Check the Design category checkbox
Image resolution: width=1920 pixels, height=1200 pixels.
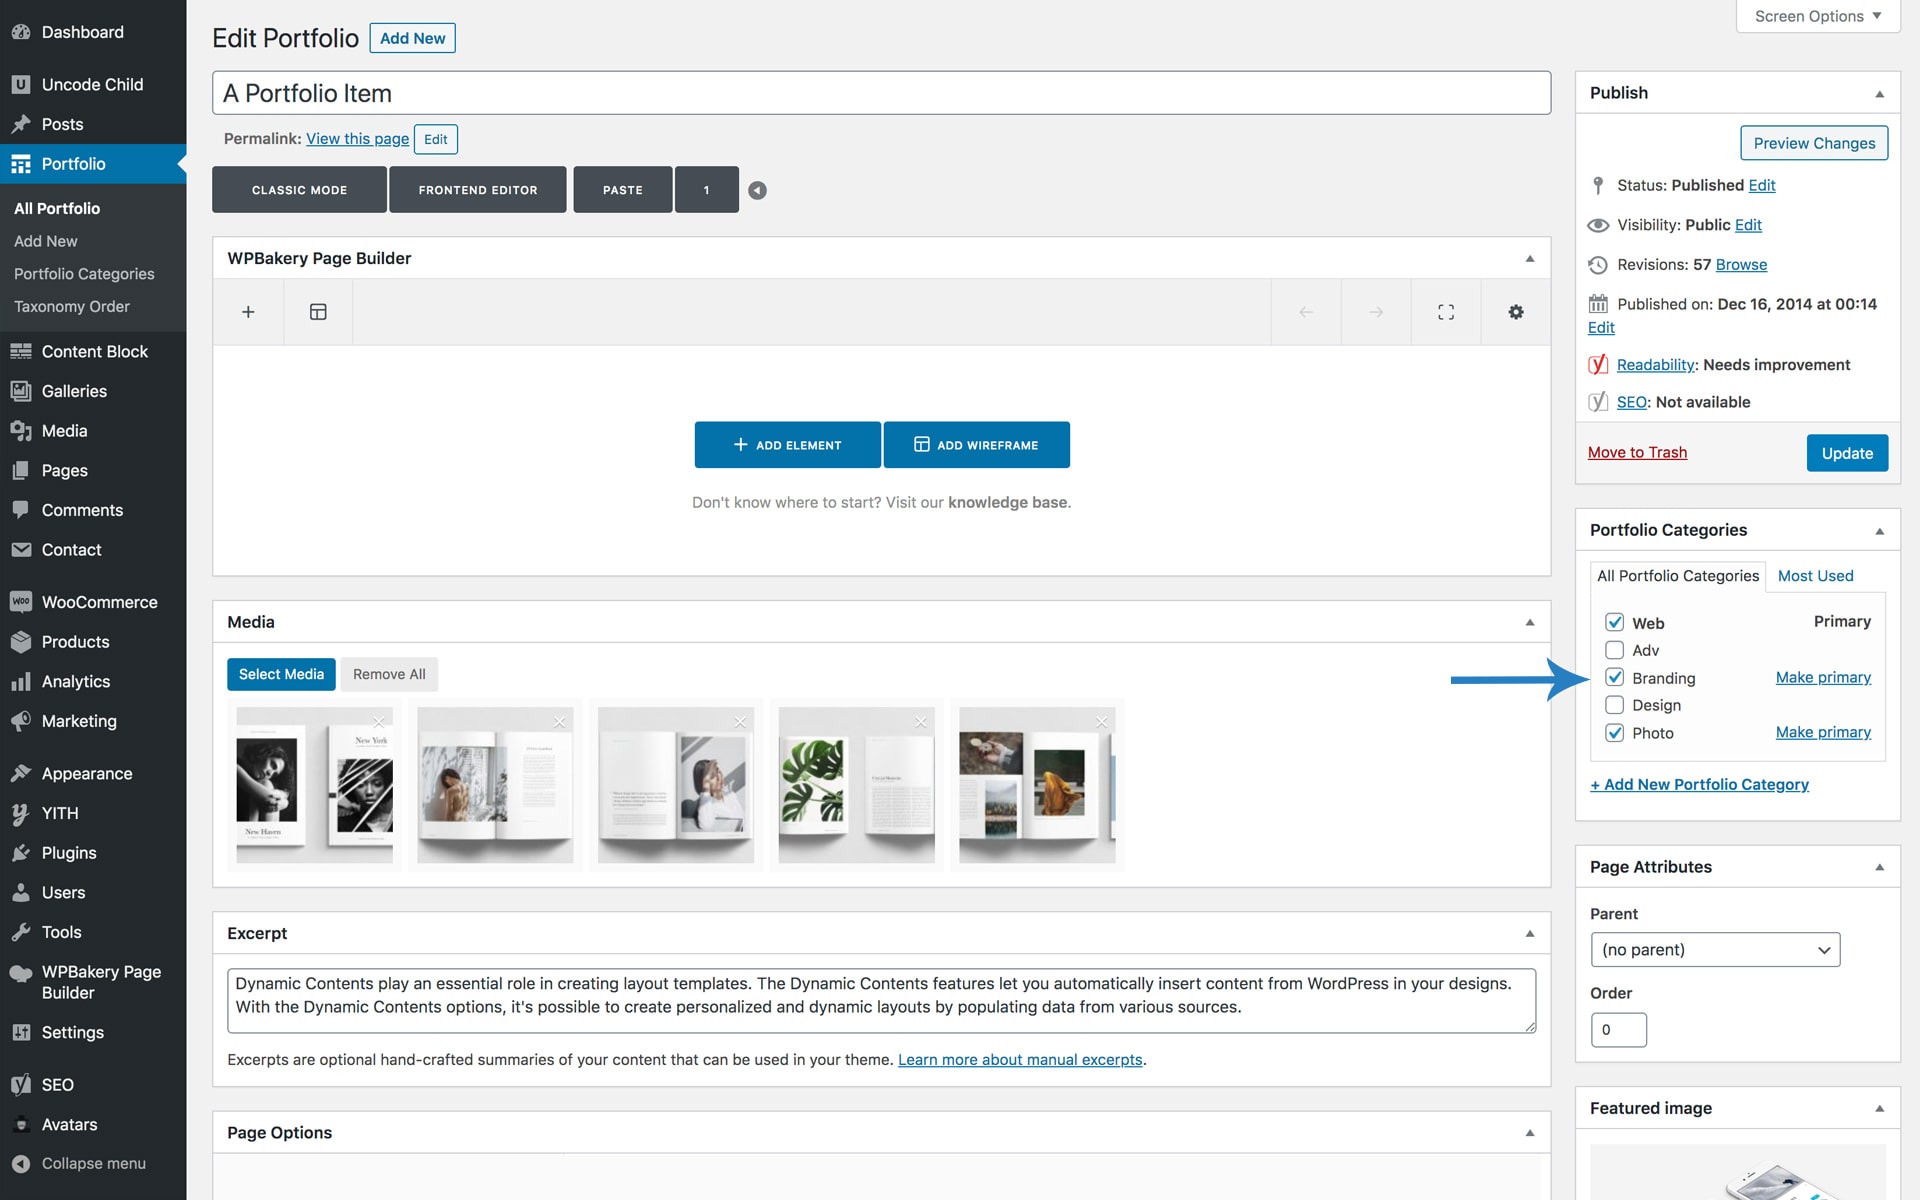[1614, 705]
